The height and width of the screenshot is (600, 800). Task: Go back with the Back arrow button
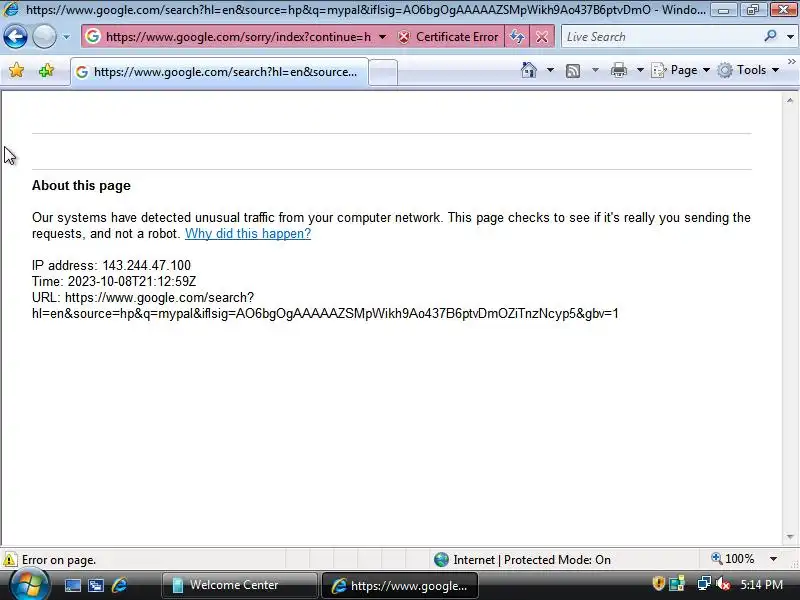(15, 37)
